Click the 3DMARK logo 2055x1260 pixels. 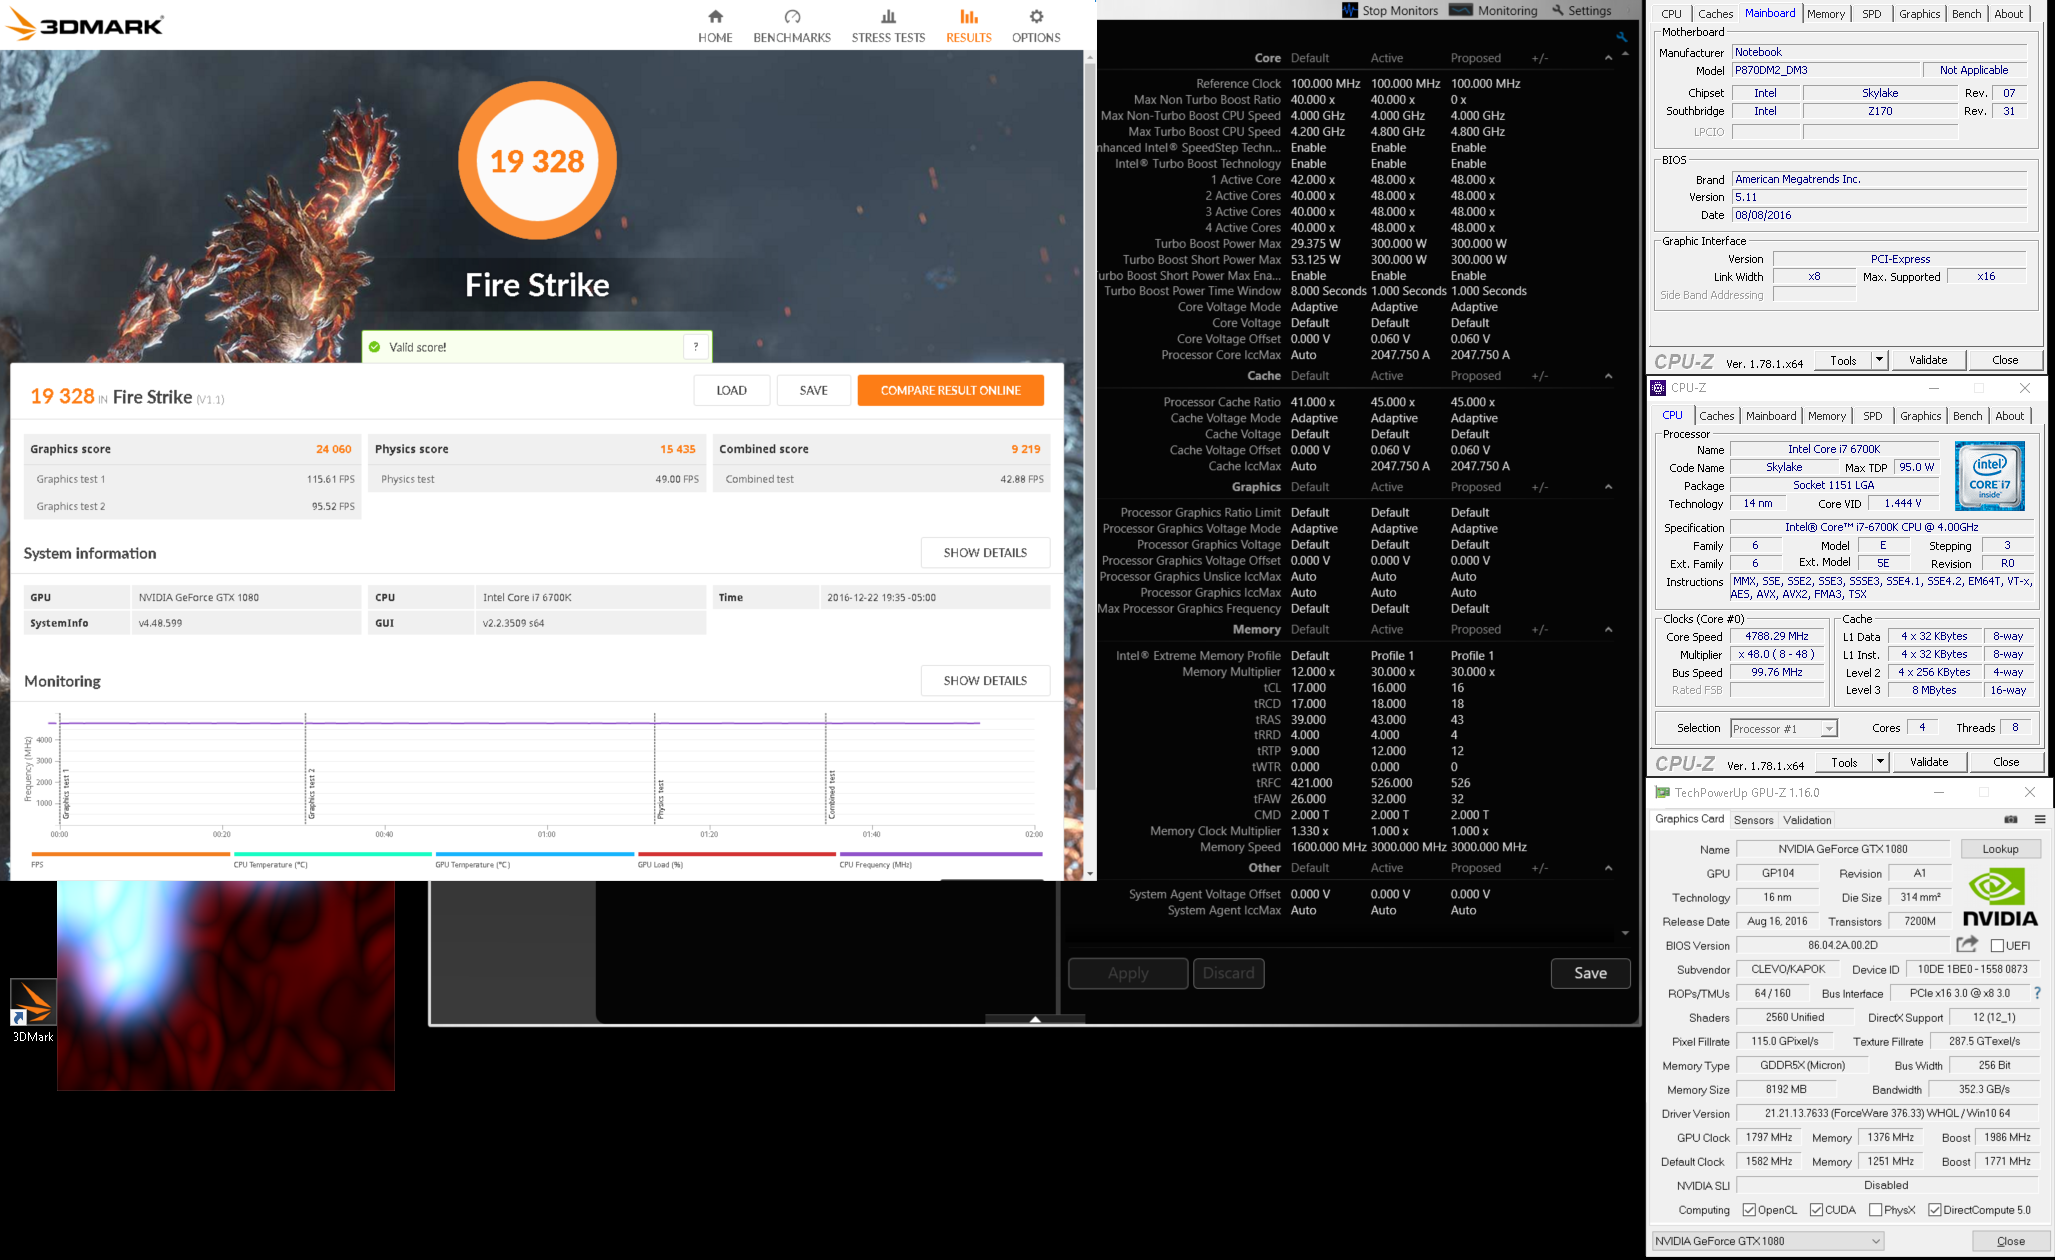[x=84, y=25]
